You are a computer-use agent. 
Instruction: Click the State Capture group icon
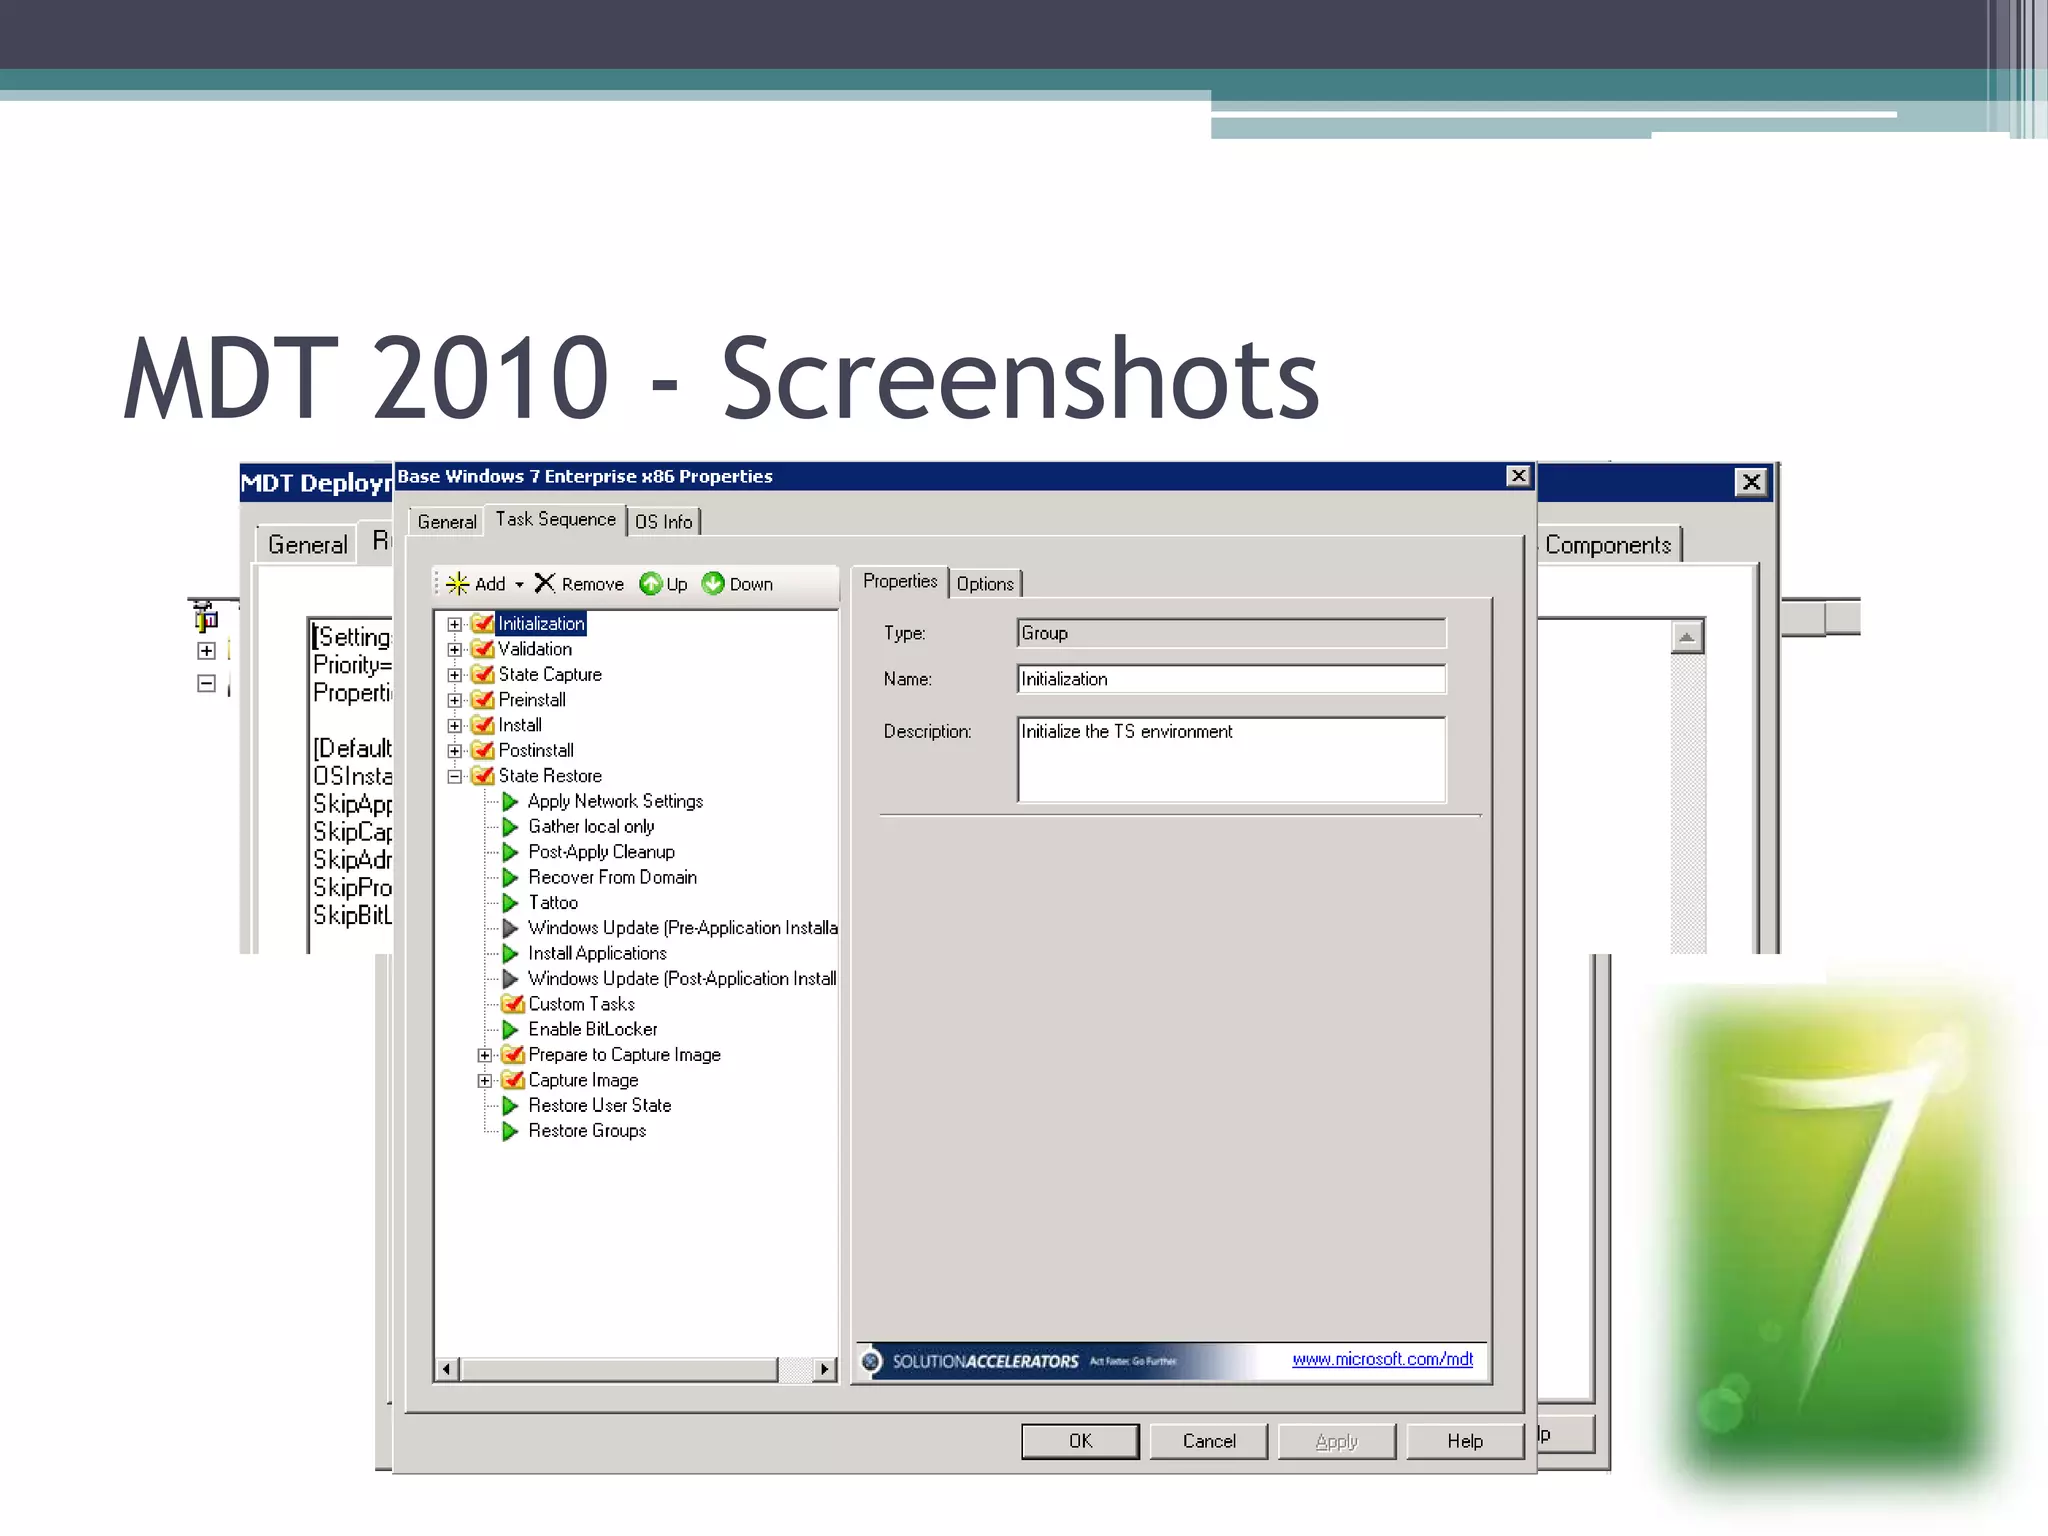pyautogui.click(x=483, y=674)
